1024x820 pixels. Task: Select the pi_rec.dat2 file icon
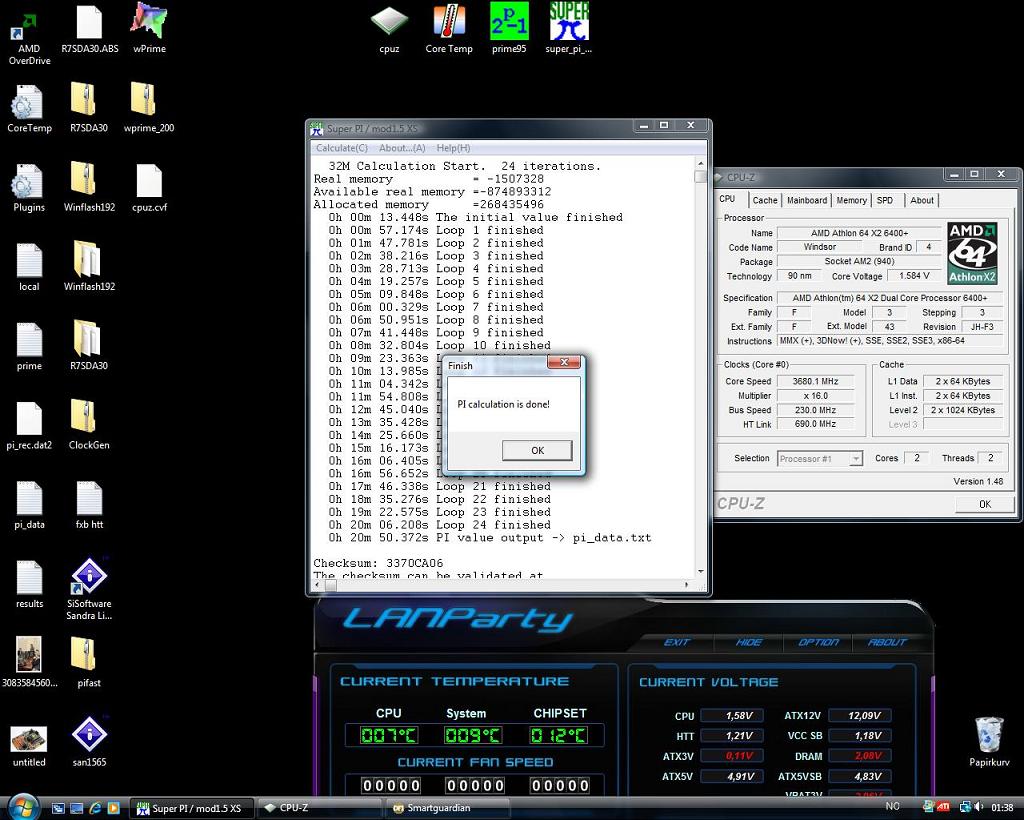[x=29, y=426]
